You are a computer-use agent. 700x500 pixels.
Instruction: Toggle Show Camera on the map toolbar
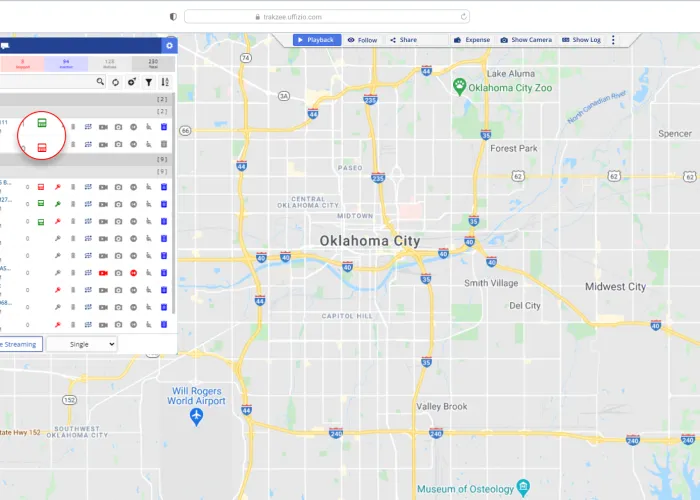pyautogui.click(x=526, y=40)
